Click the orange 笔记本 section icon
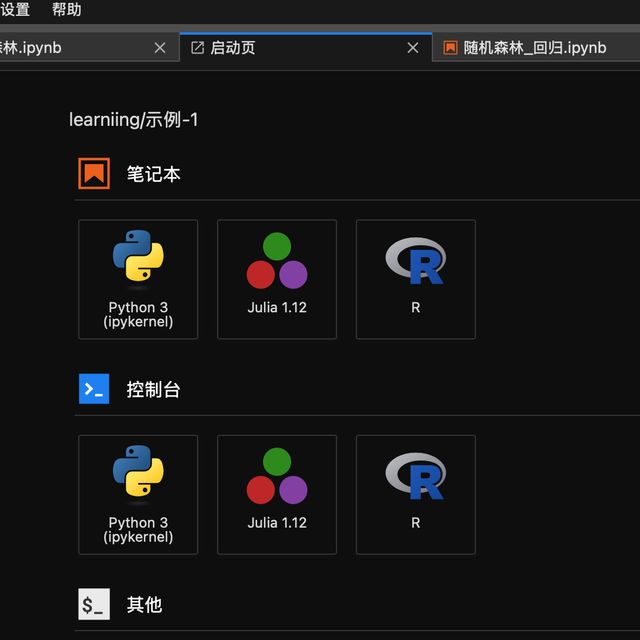Image resolution: width=640 pixels, height=640 pixels. coord(94,173)
